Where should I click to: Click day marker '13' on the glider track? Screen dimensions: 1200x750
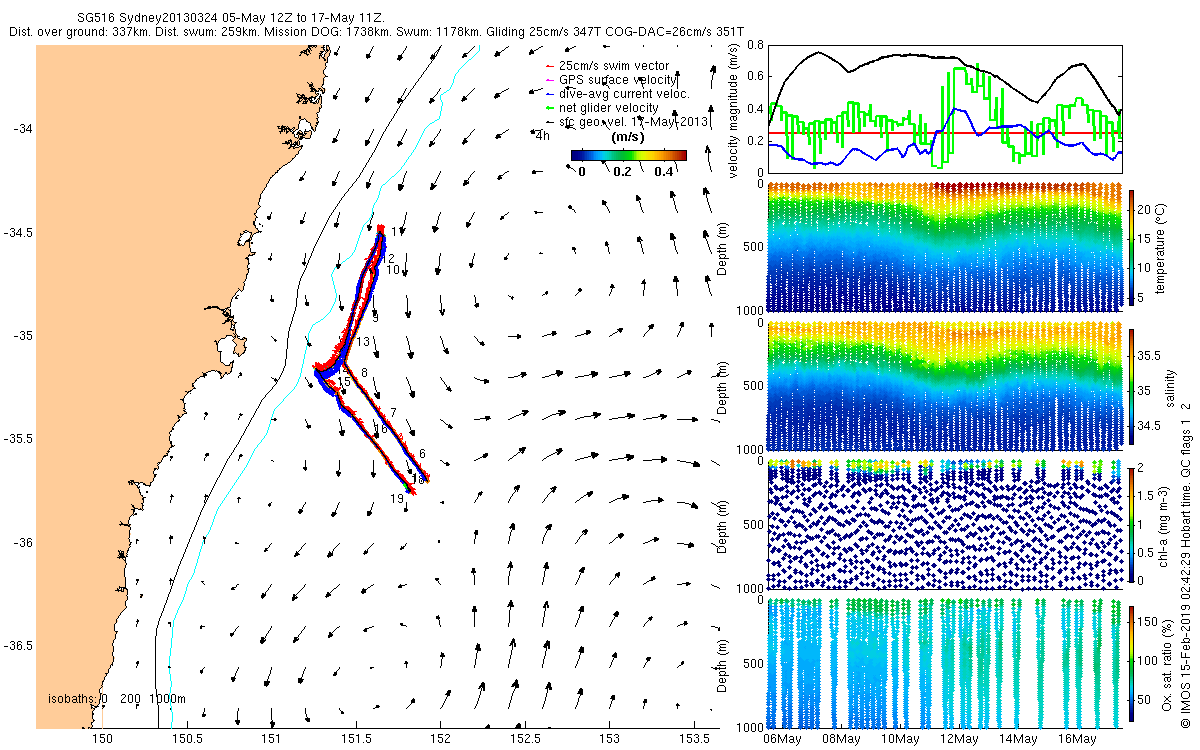pos(363,342)
